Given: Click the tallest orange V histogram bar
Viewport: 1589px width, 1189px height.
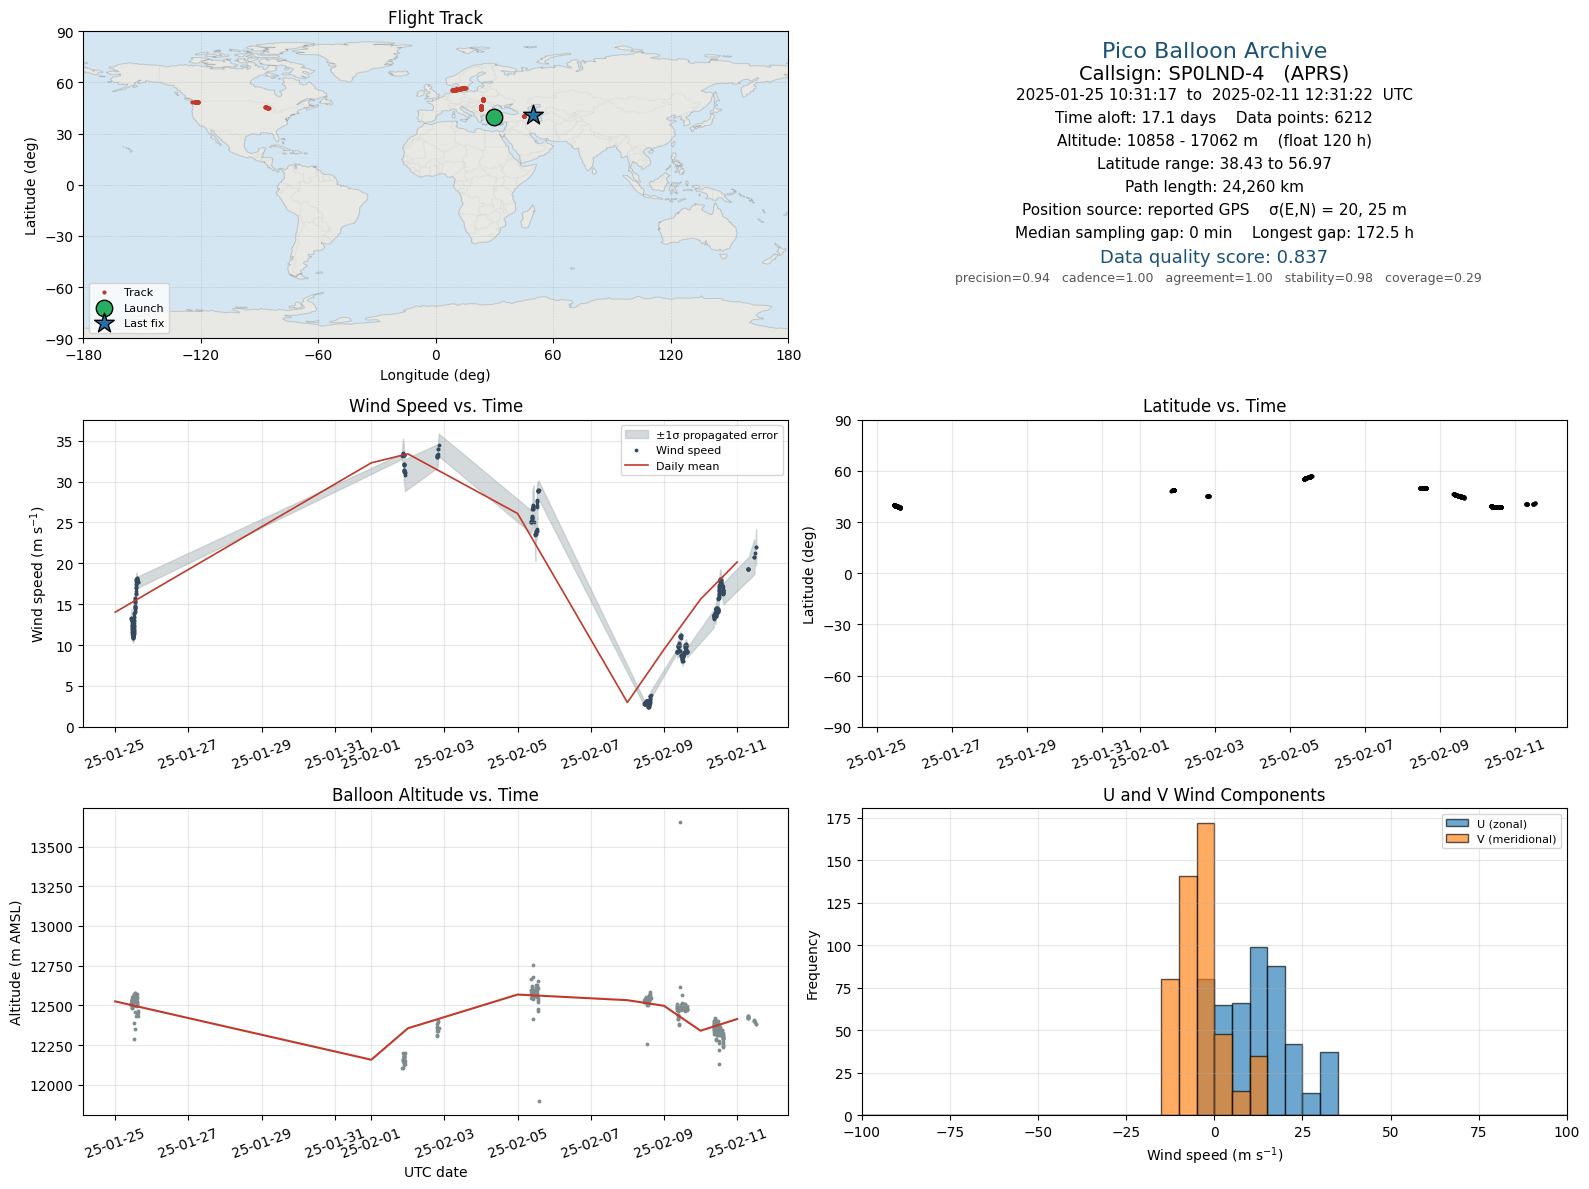Looking at the screenshot, I should click(x=1206, y=970).
